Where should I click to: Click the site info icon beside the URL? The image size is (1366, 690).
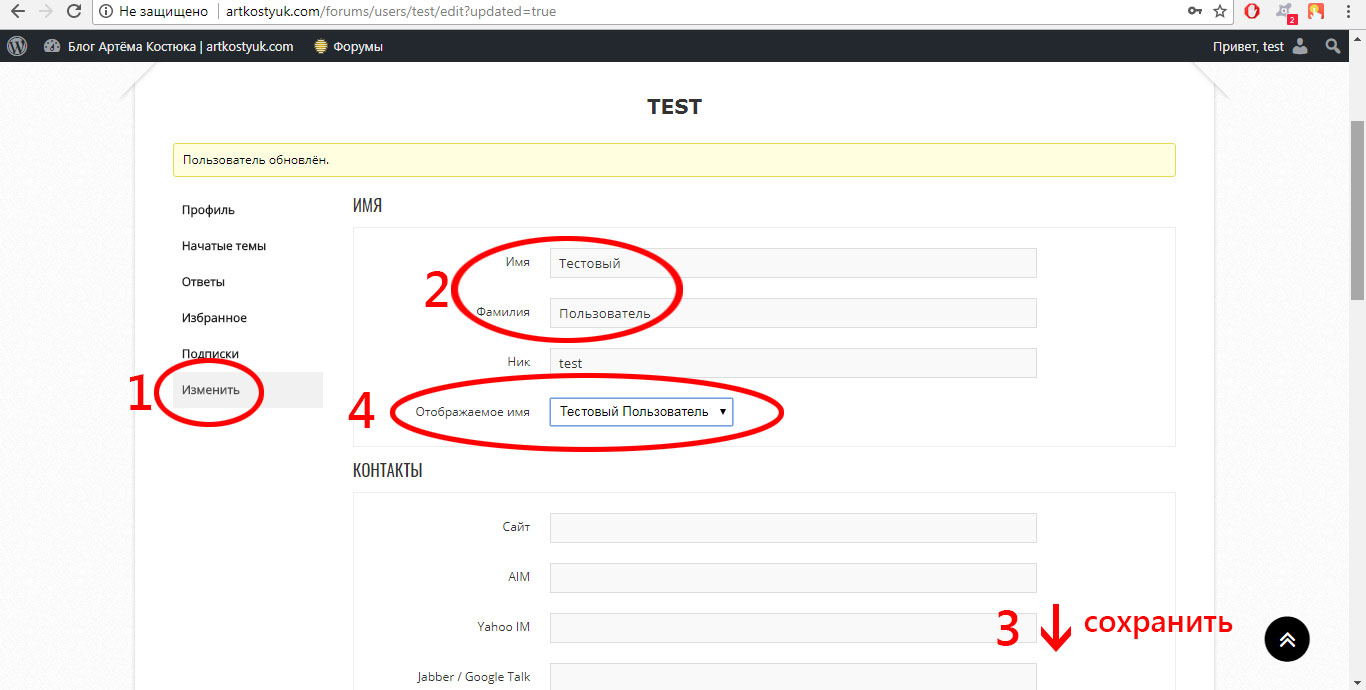coord(106,12)
